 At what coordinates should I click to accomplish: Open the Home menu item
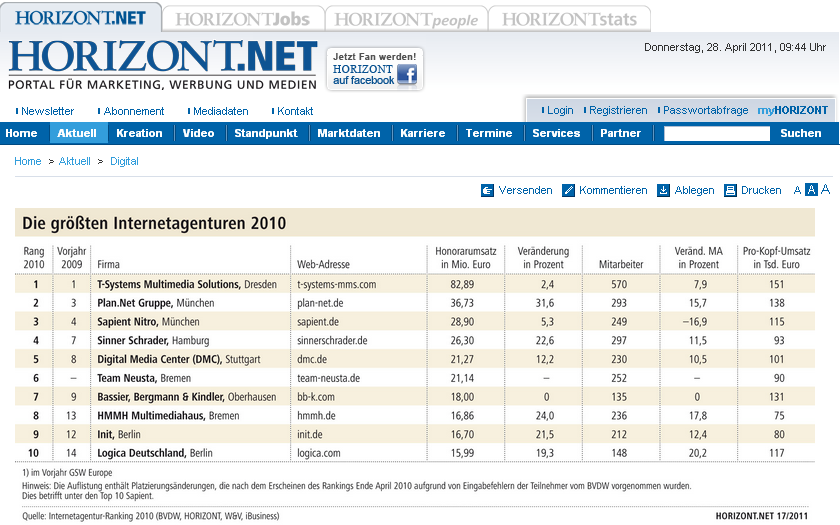point(21,133)
